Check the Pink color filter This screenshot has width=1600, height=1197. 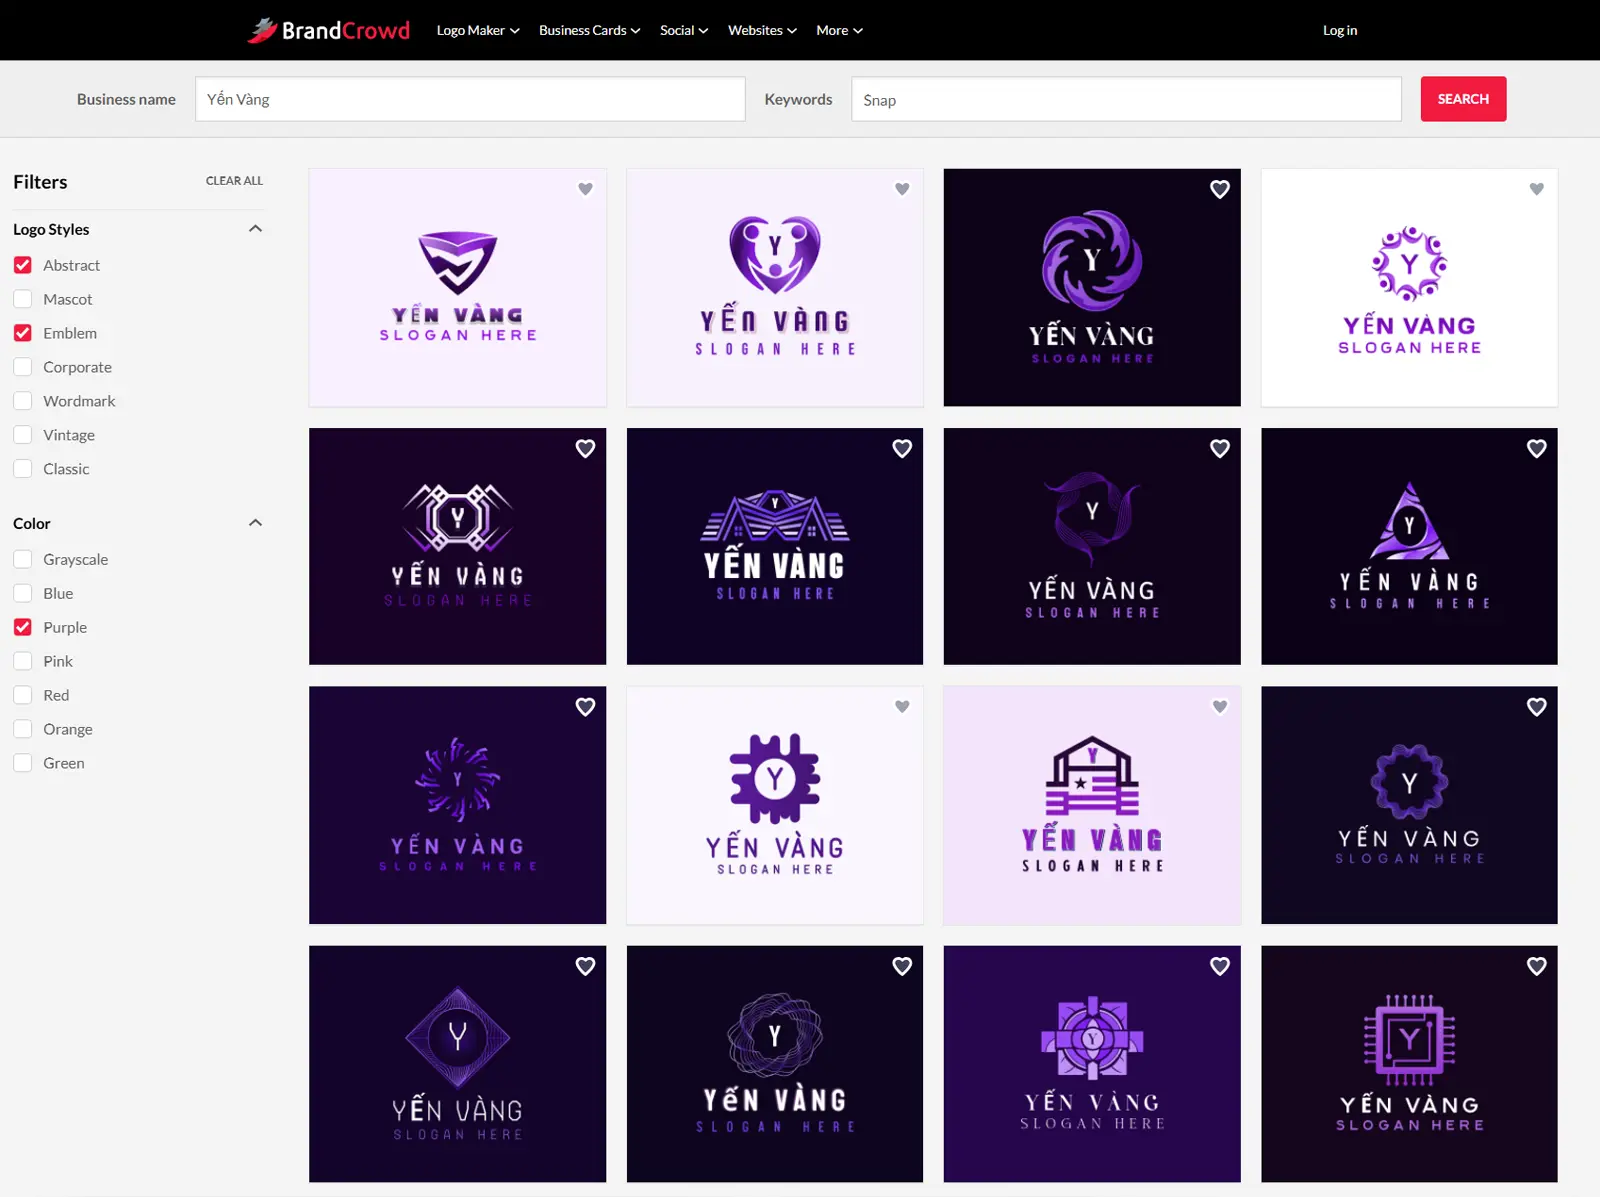tap(23, 661)
